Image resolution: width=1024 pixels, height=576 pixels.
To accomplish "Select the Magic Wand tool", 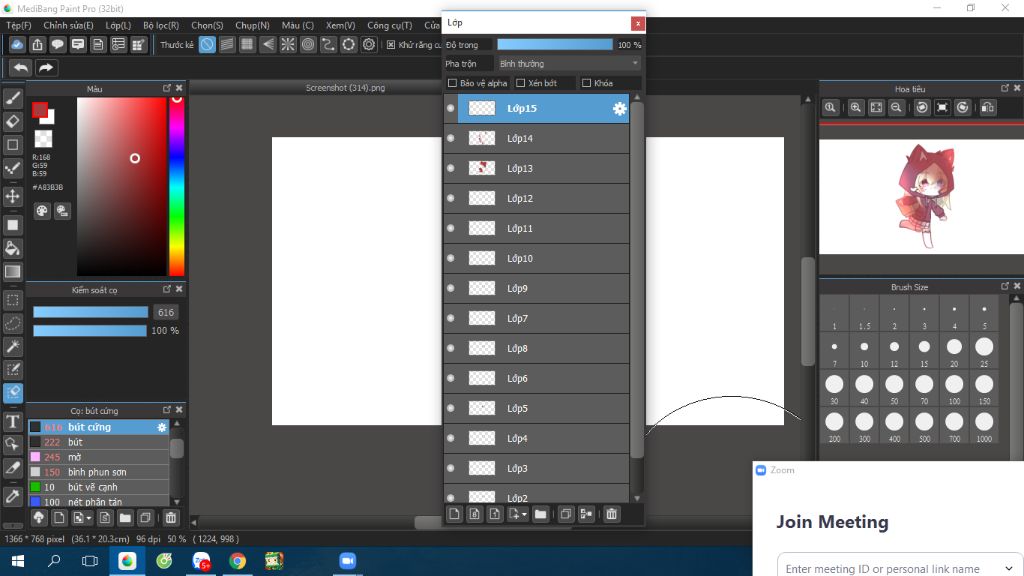I will pyautogui.click(x=12, y=346).
